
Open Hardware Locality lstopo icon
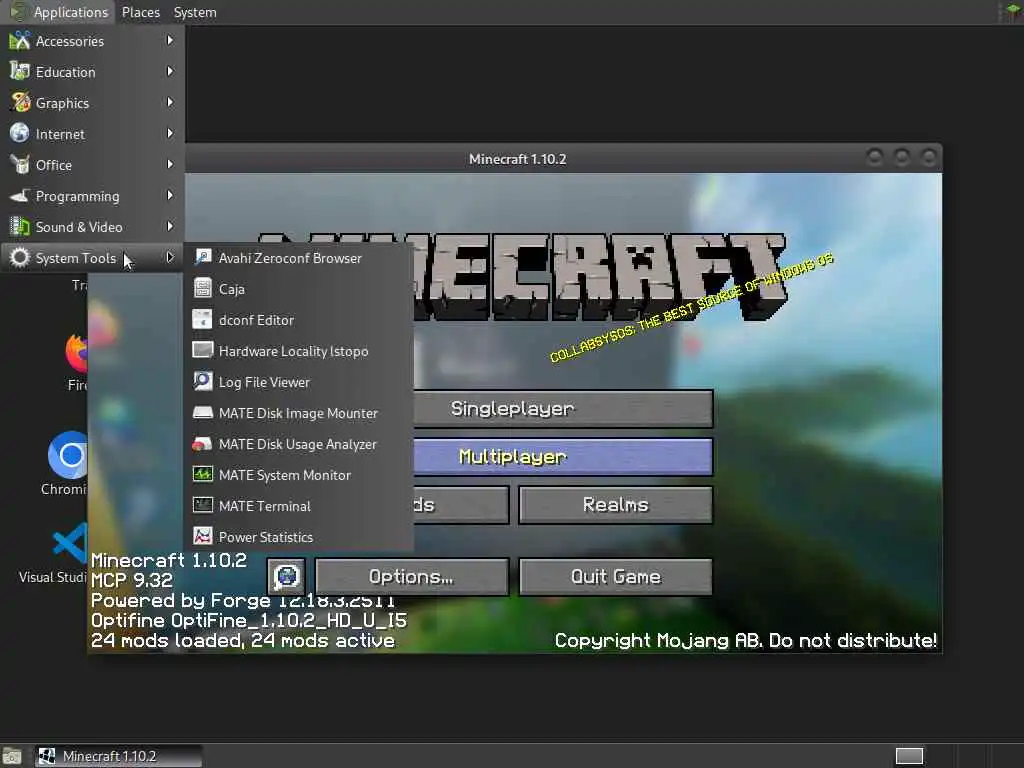pyautogui.click(x=202, y=350)
